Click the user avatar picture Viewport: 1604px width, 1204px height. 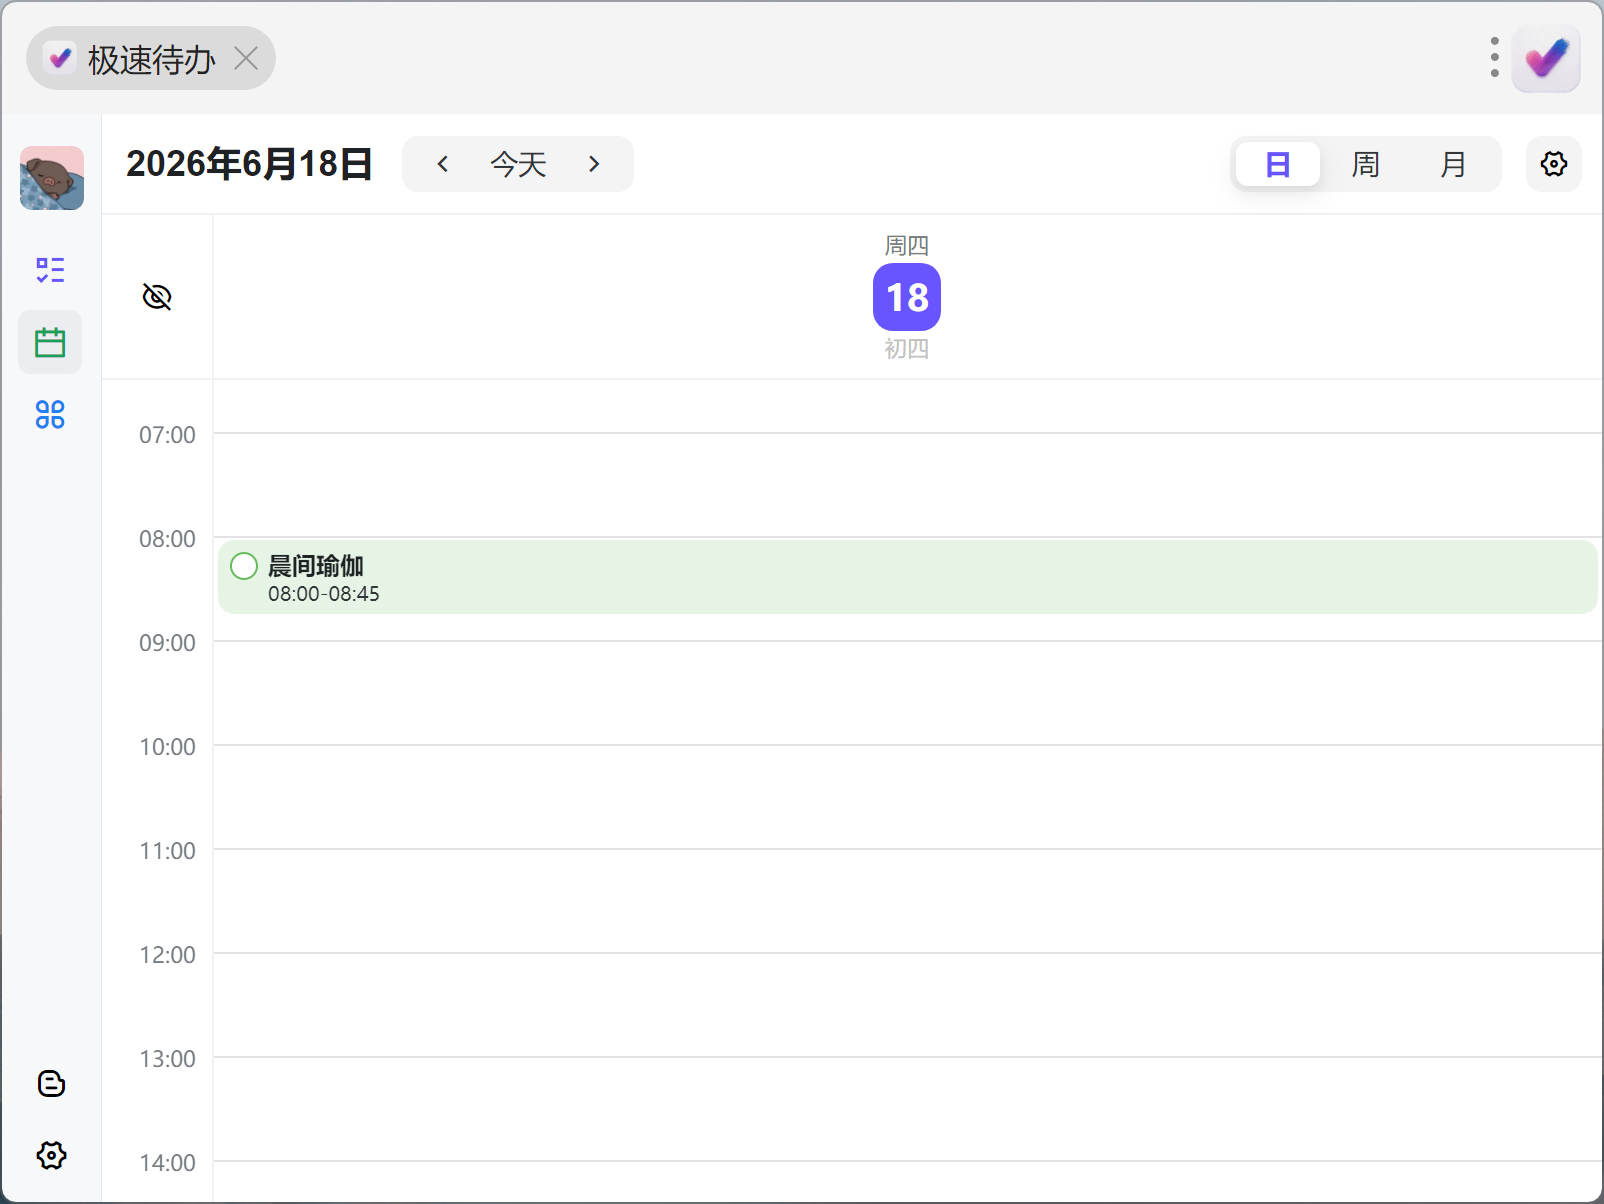click(52, 178)
